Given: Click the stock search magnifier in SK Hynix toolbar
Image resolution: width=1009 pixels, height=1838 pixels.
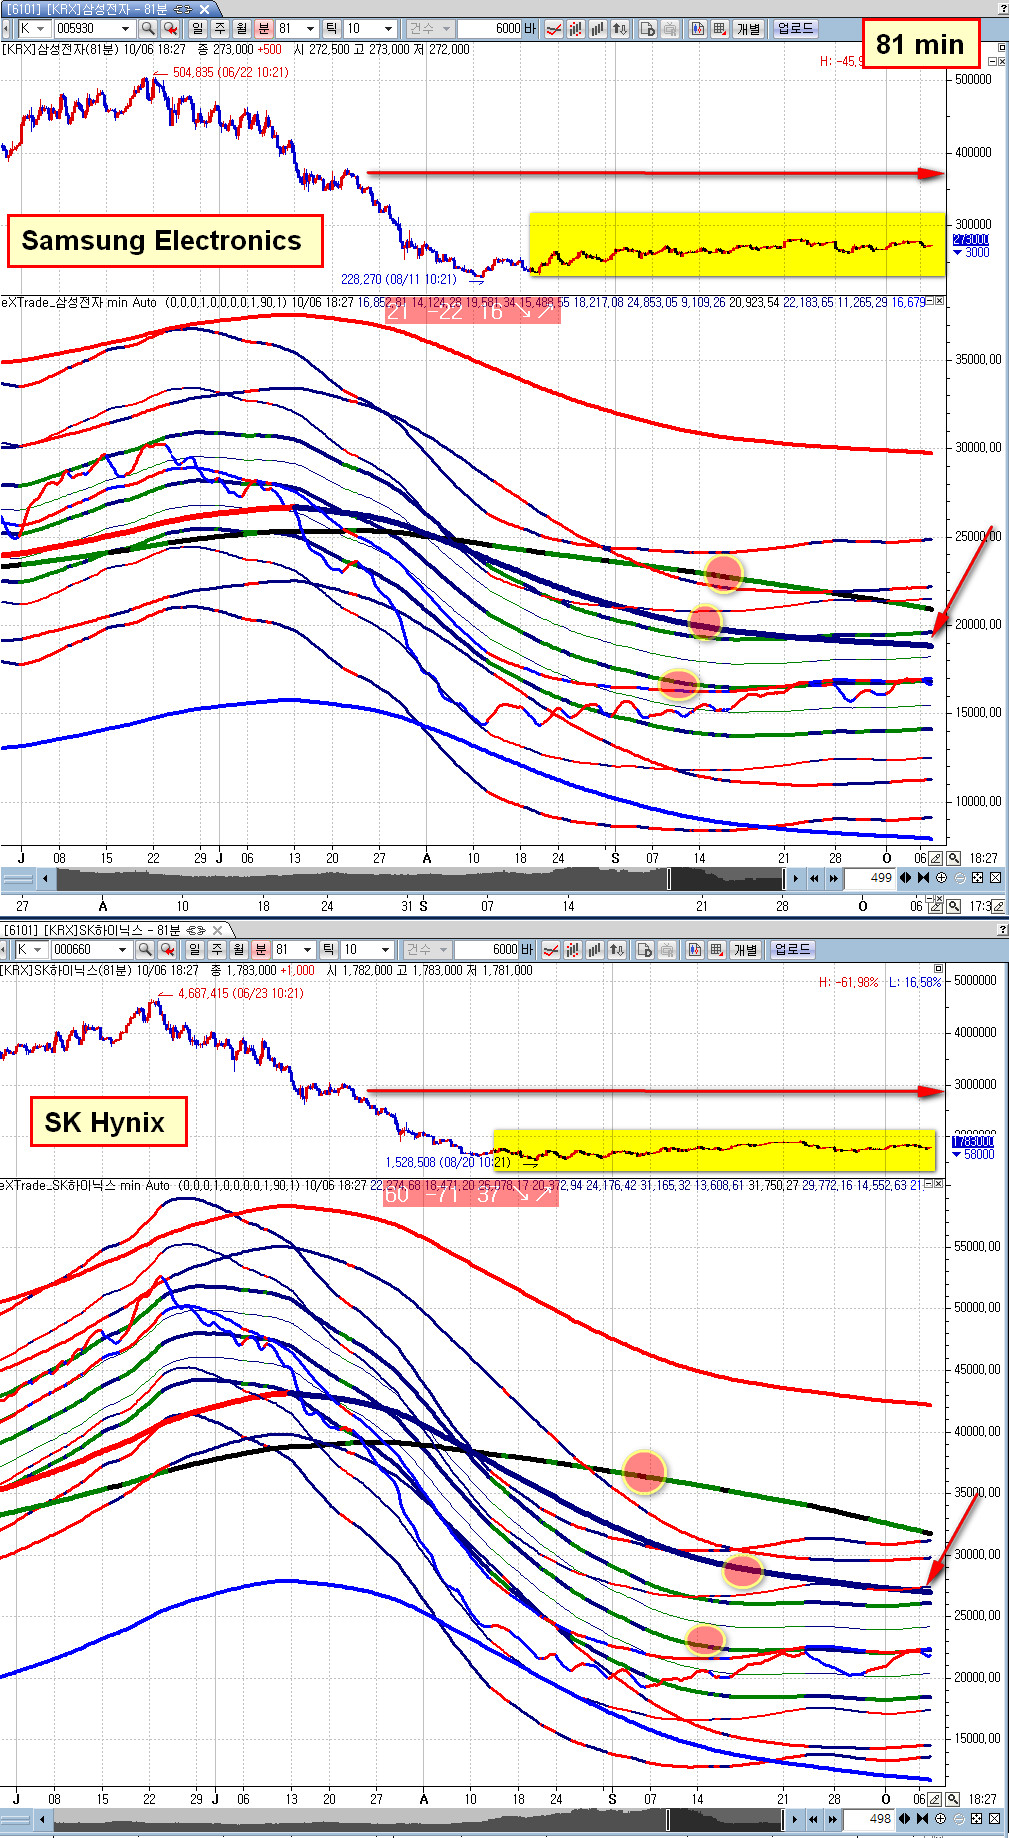Looking at the screenshot, I should [x=146, y=949].
